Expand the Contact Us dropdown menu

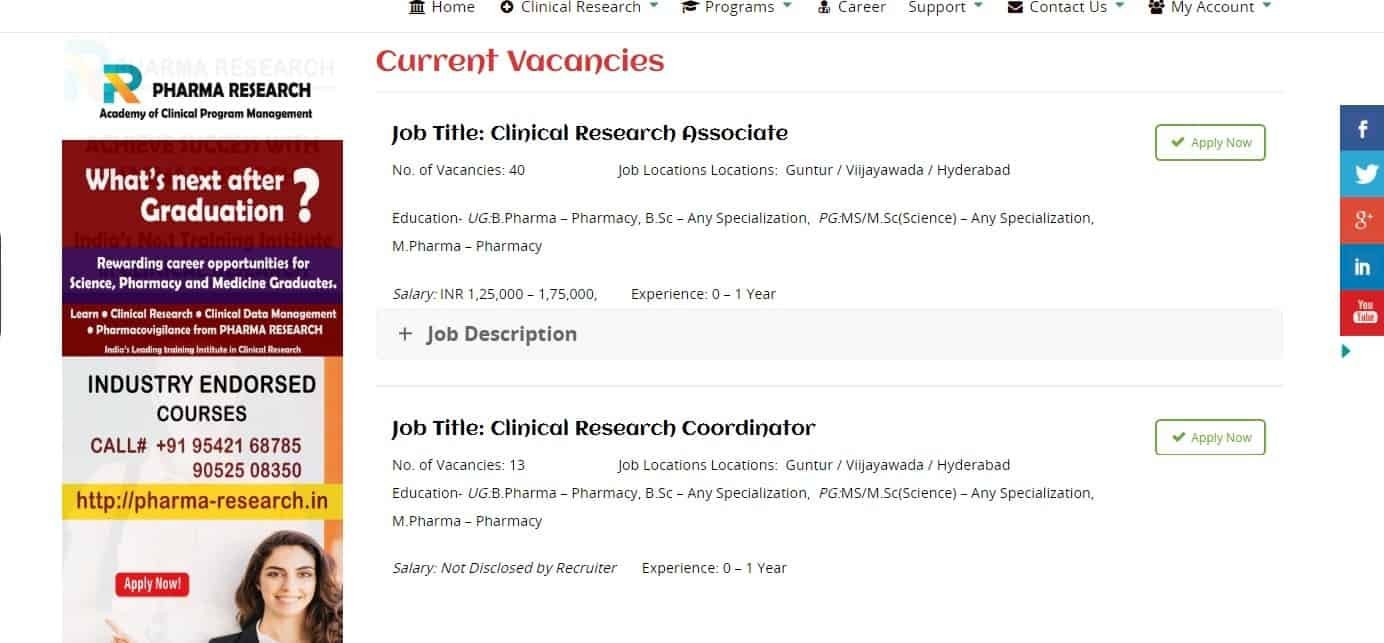tap(1066, 8)
